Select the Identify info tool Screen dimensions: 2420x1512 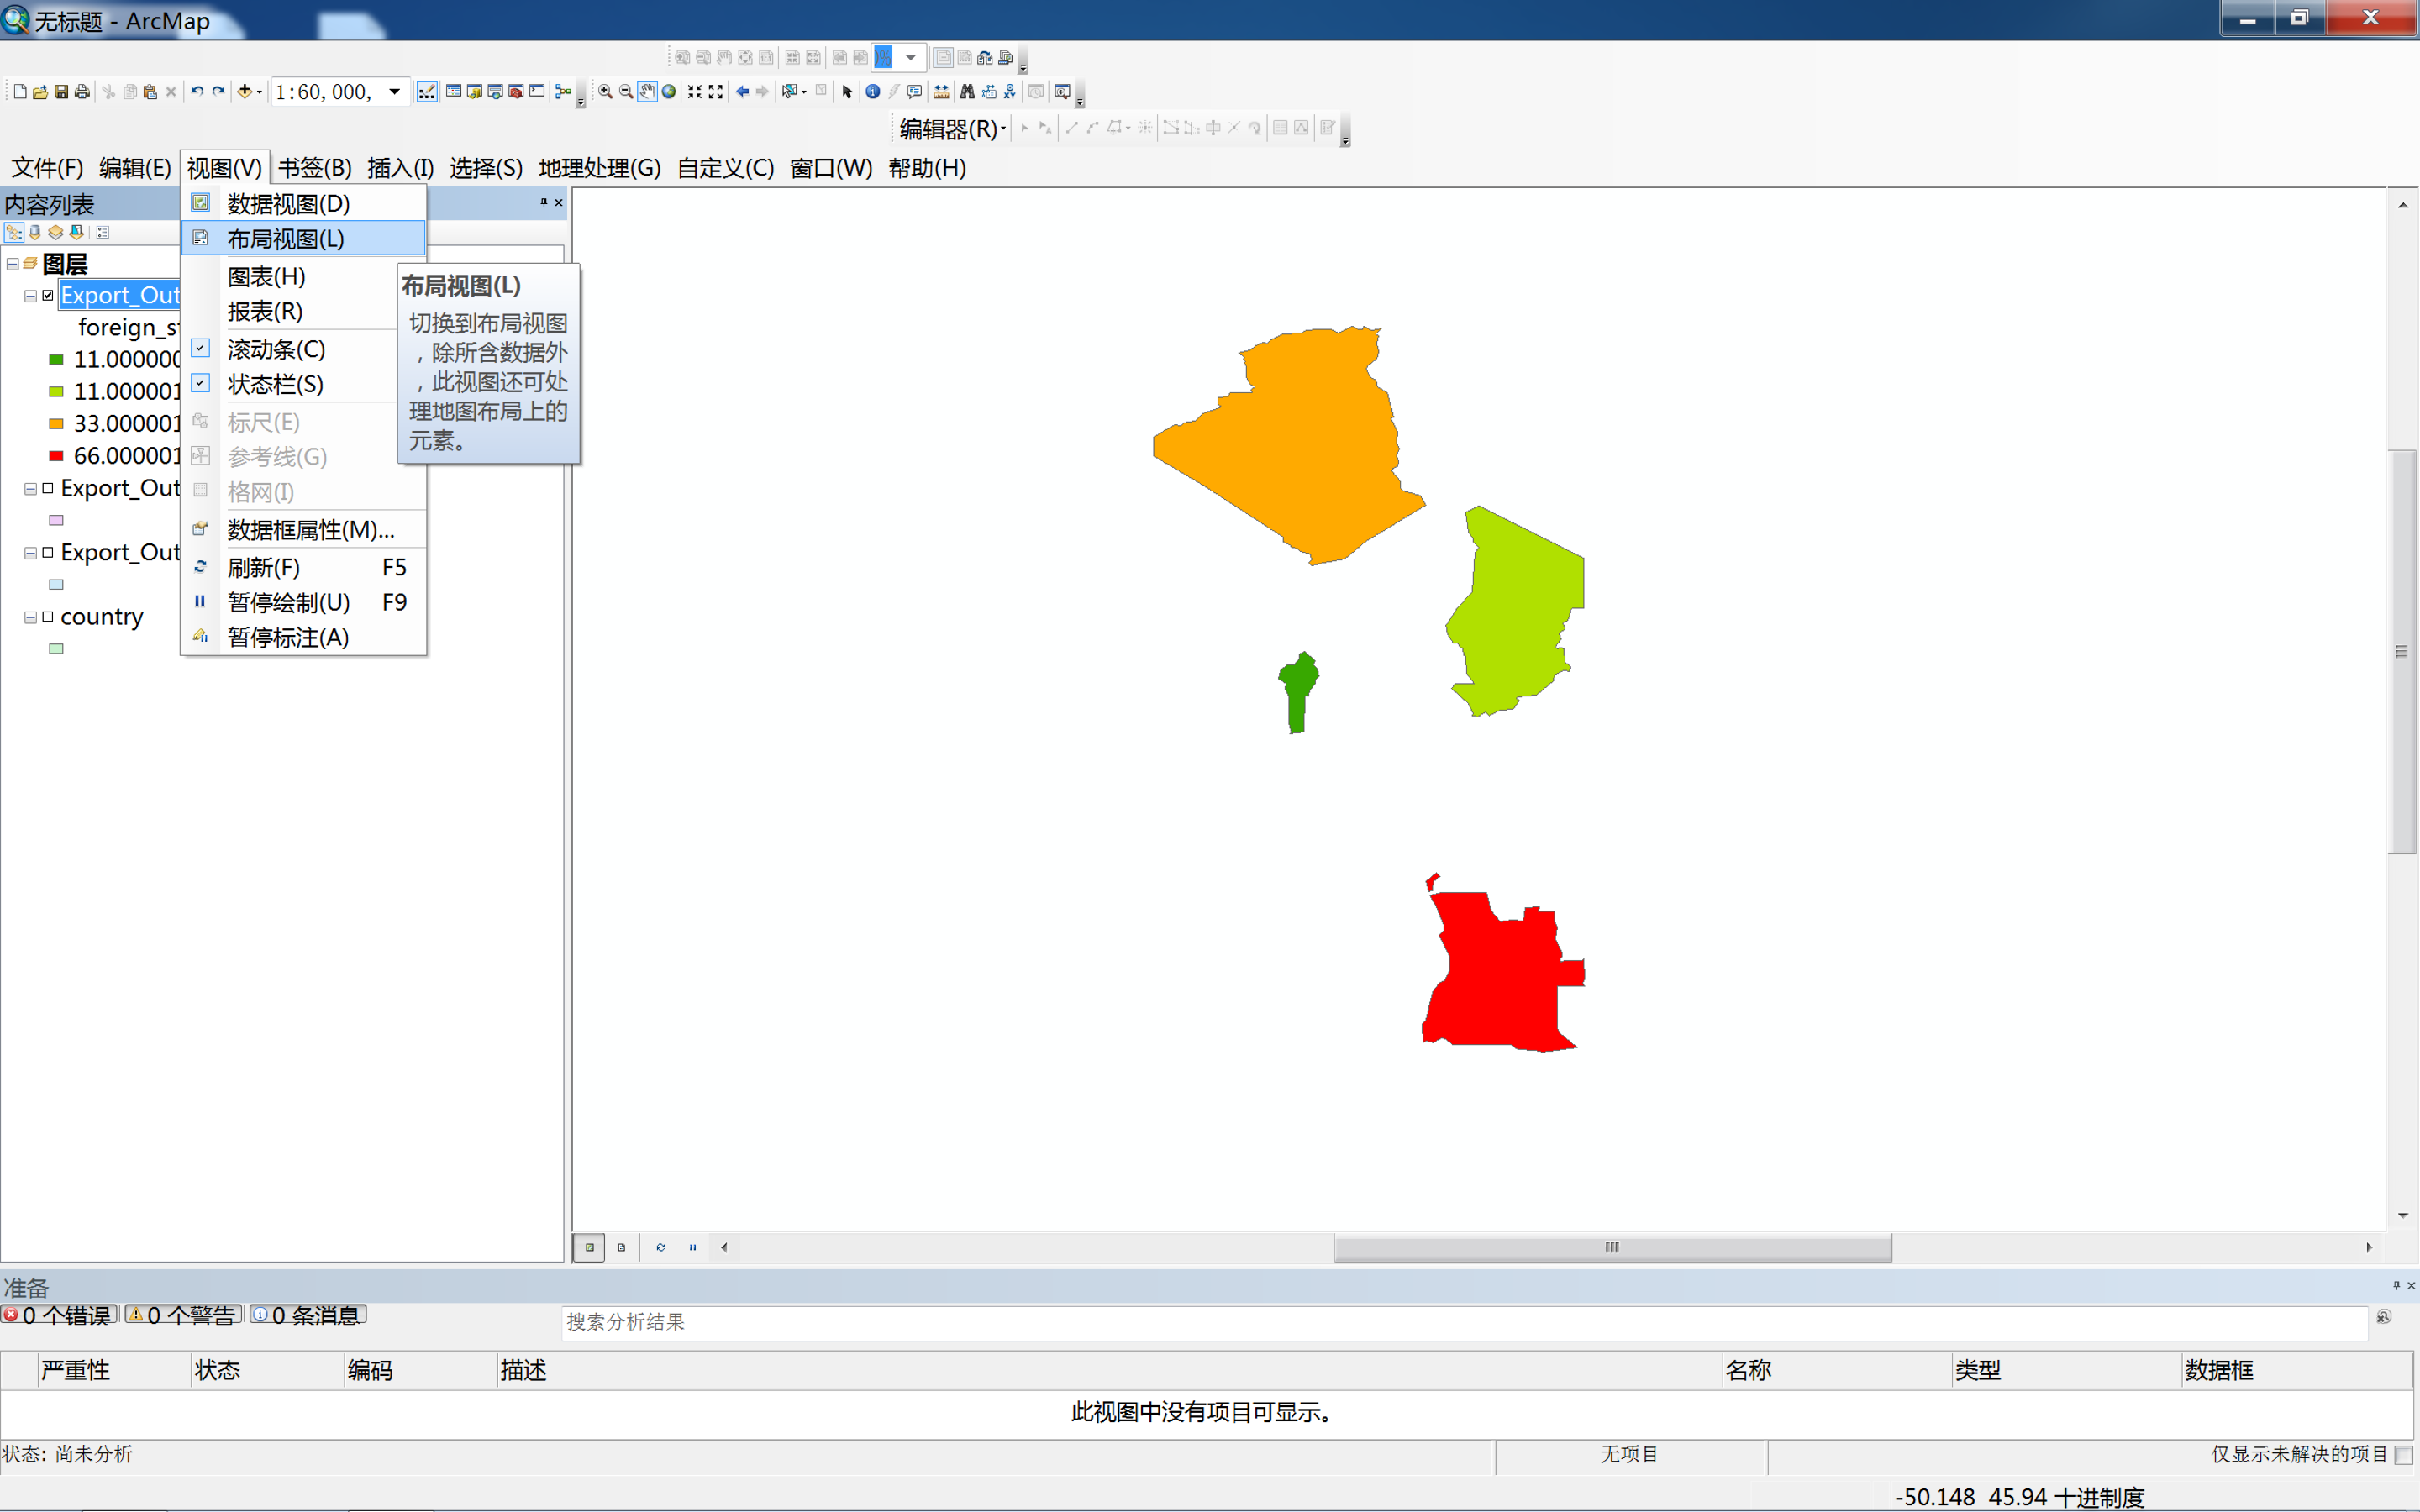[x=872, y=92]
